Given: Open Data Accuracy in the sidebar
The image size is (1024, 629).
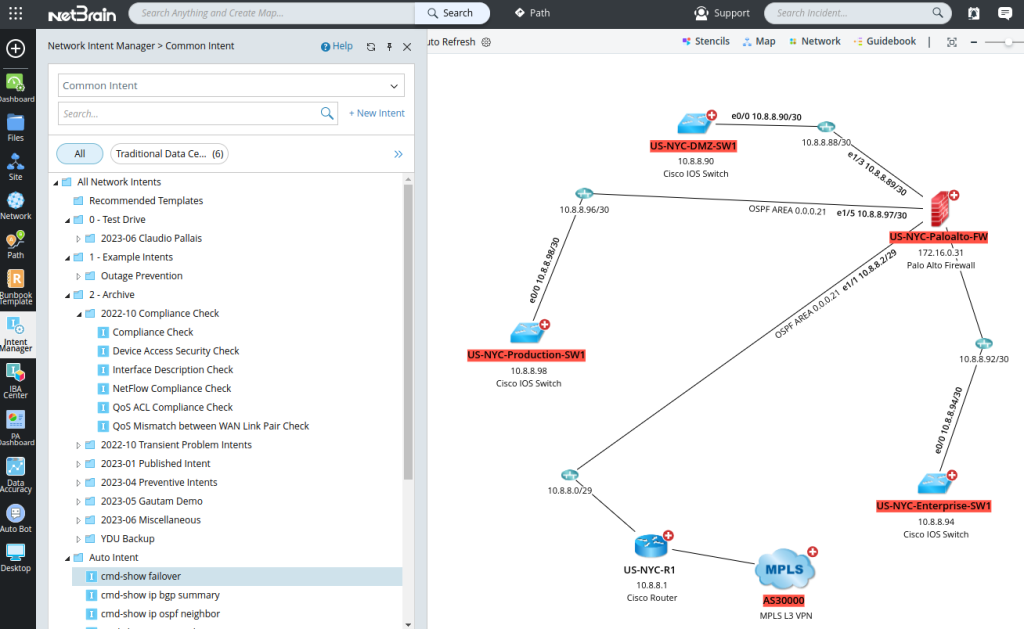Looking at the screenshot, I should (16, 475).
